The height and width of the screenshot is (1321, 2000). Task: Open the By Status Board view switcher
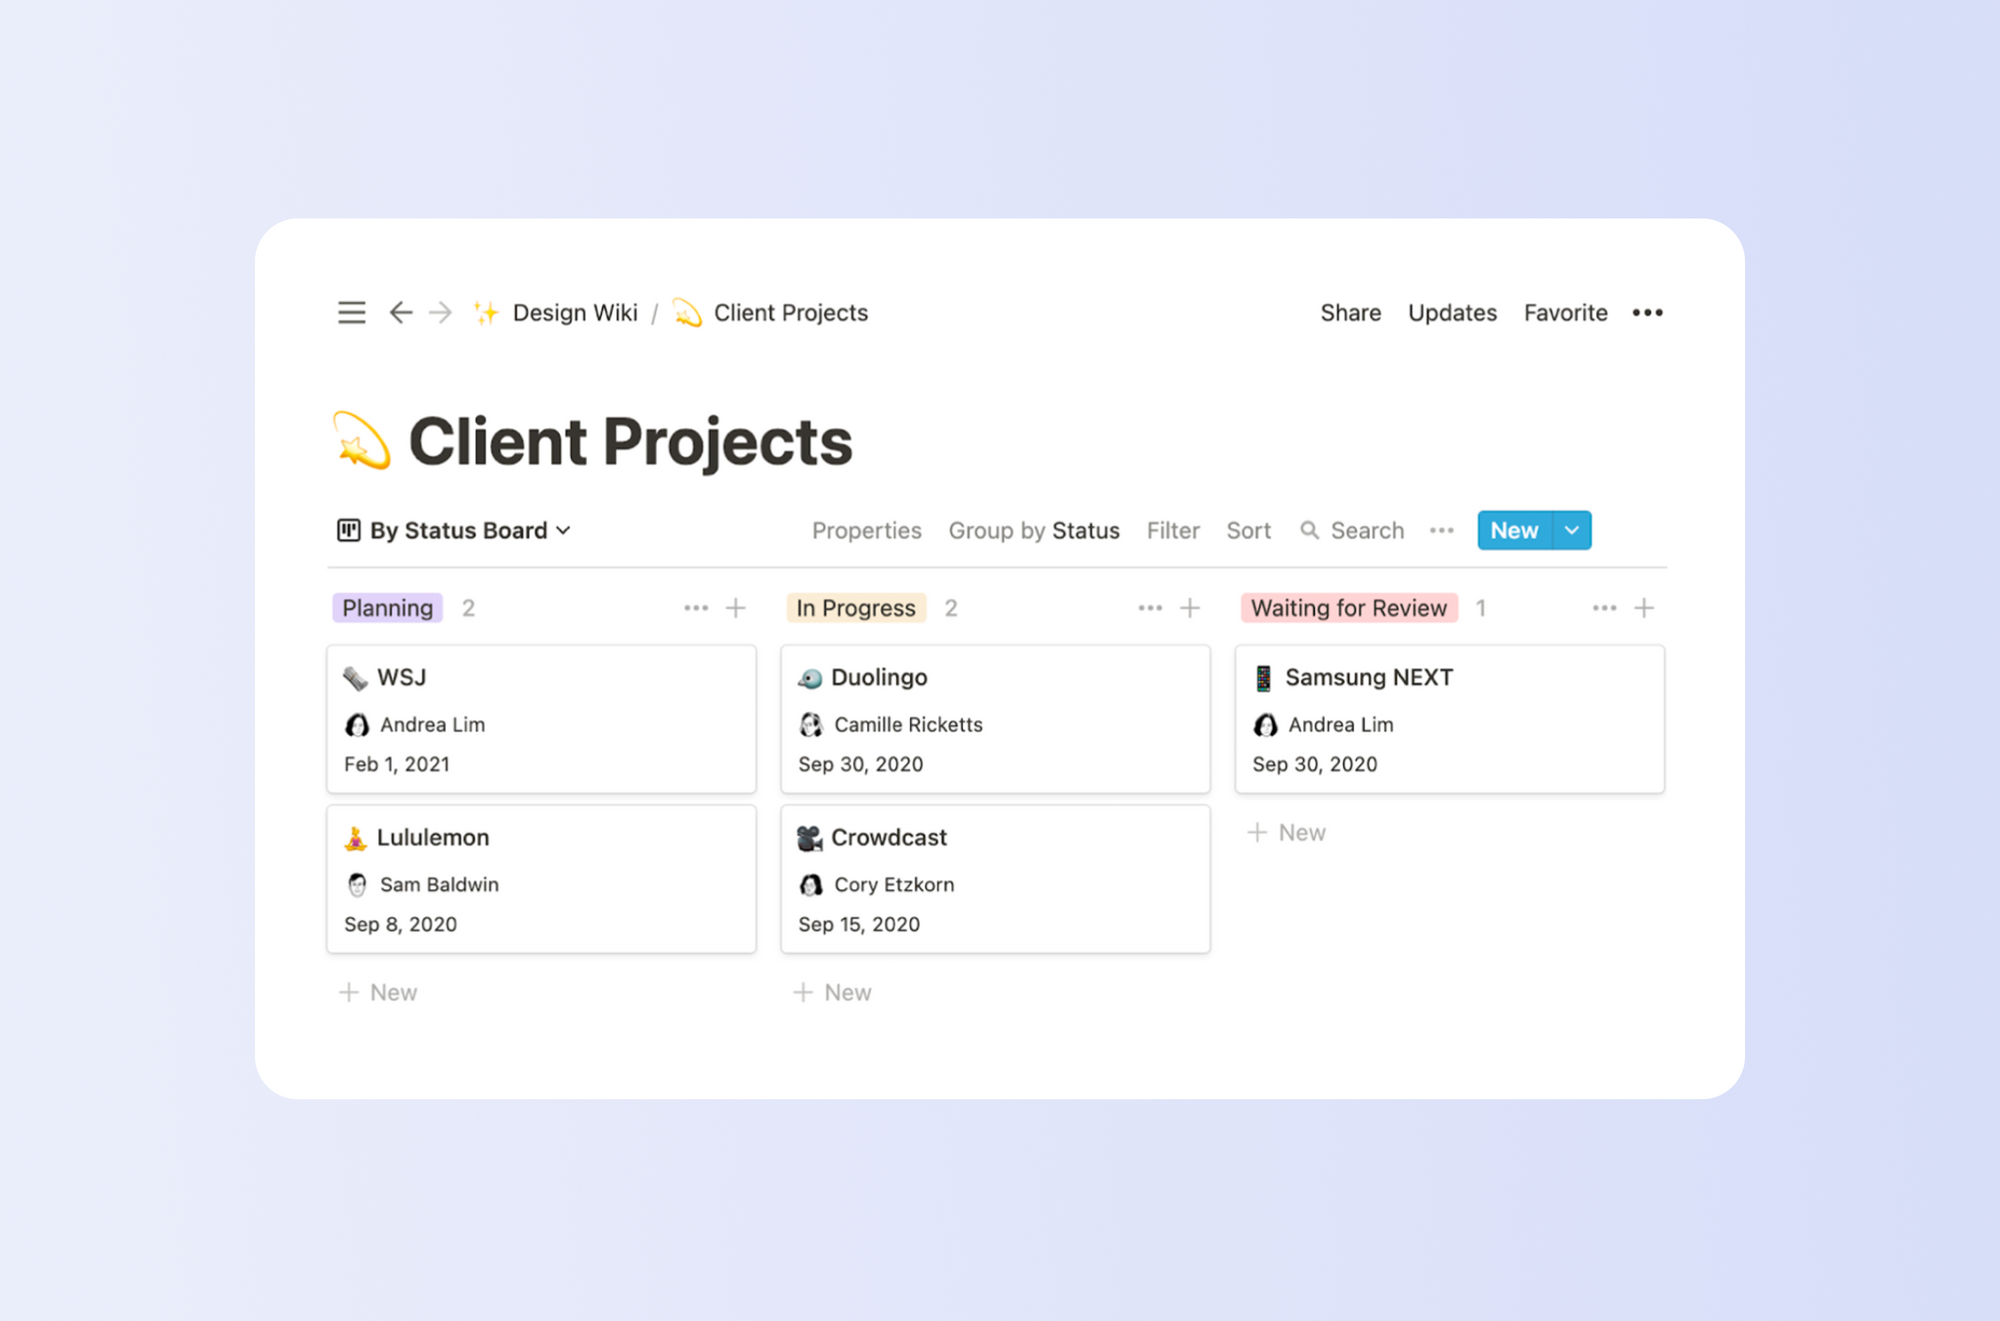(x=453, y=530)
